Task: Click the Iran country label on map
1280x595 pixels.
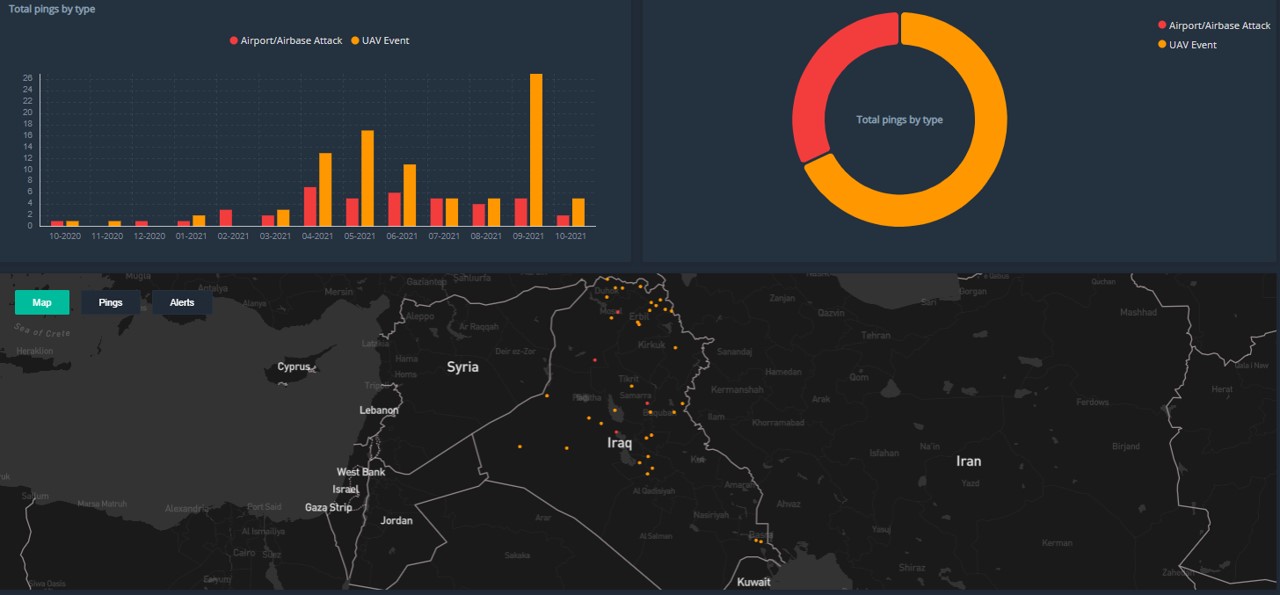Action: coord(969,461)
